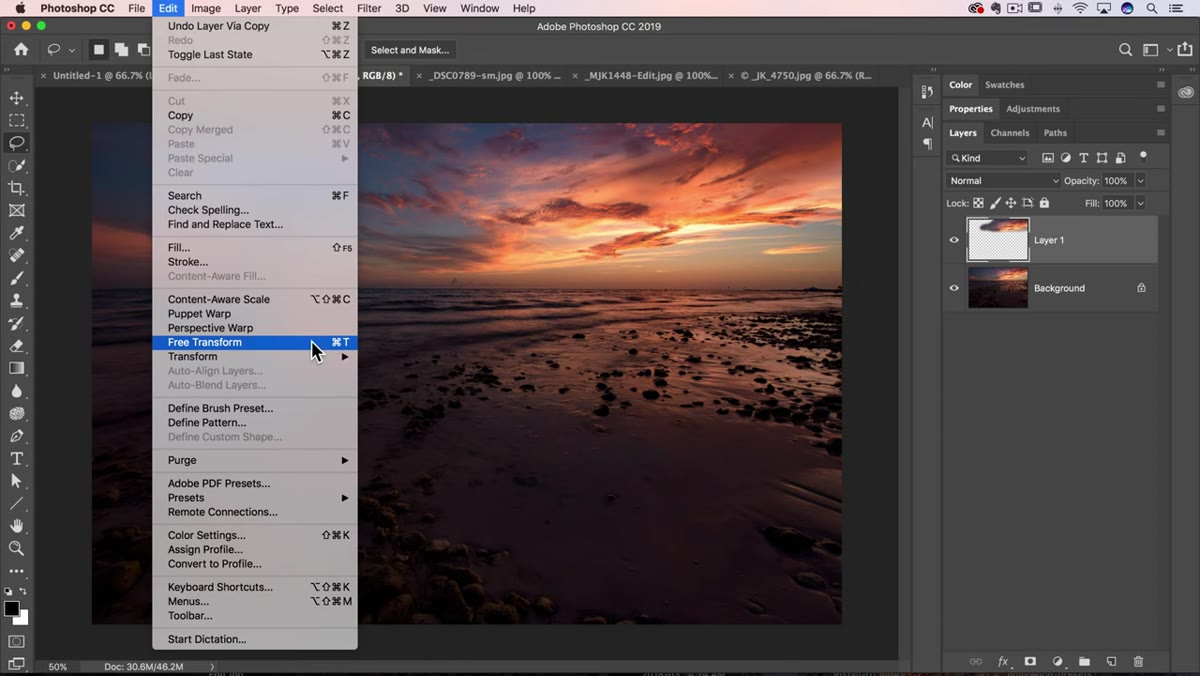Select the Blur tool
Screen dimensions: 1200x676
point(17,391)
